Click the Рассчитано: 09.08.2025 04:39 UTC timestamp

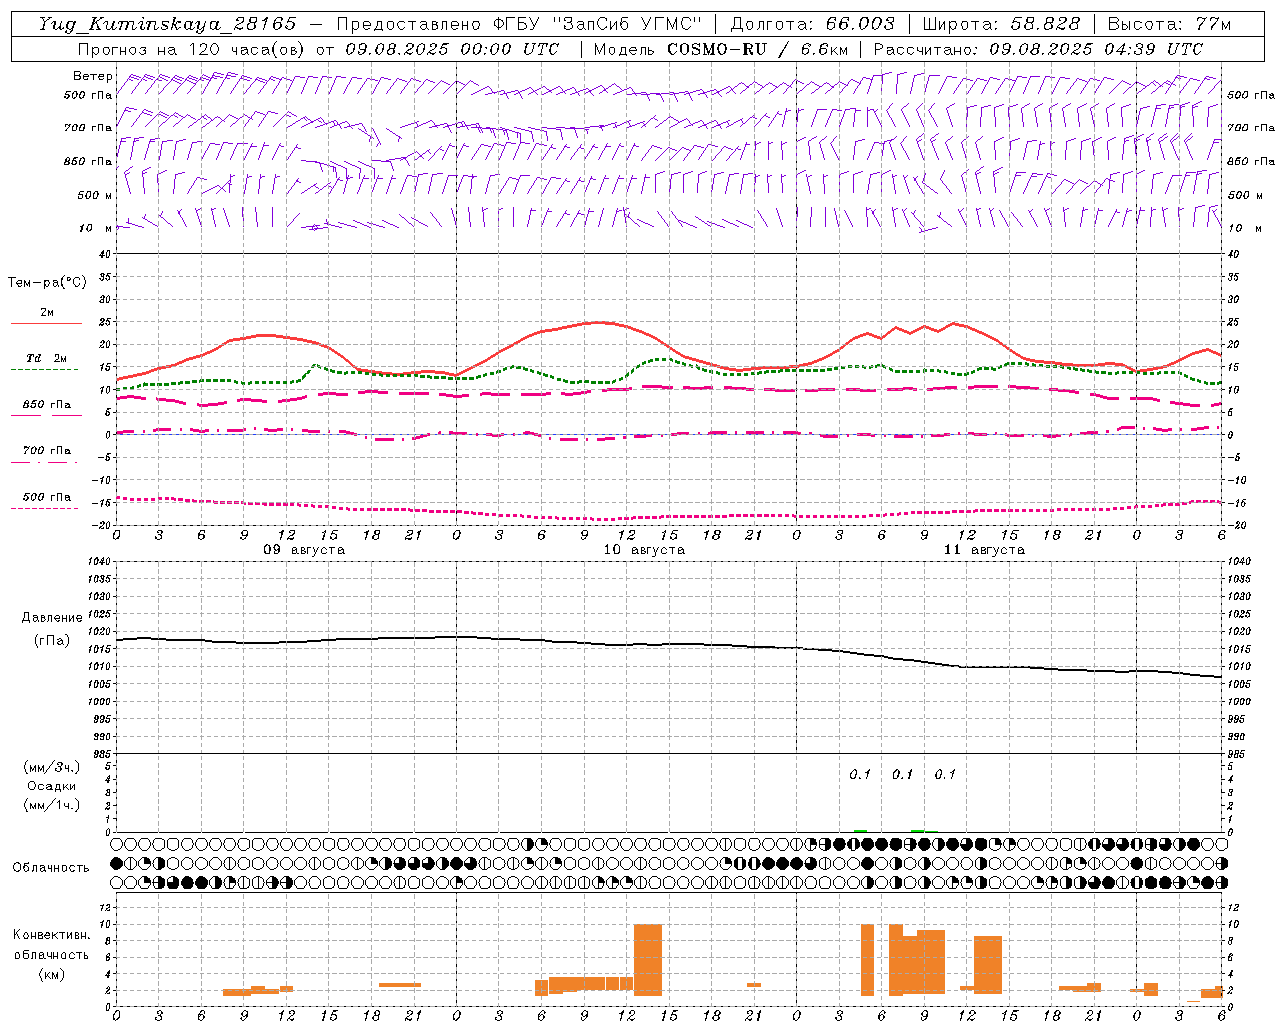coord(1038,49)
